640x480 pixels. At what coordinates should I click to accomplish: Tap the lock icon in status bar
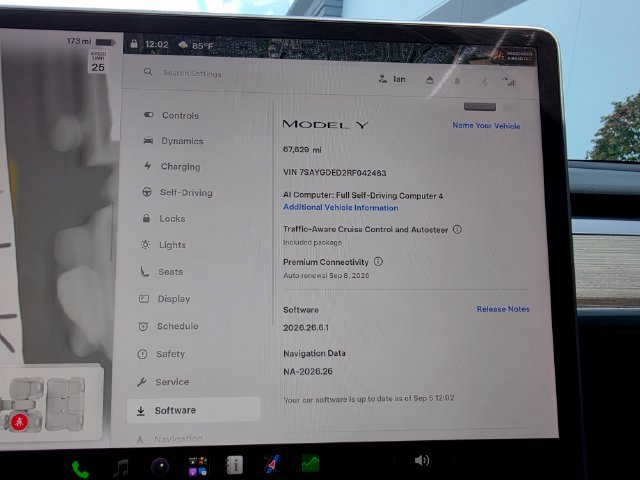point(134,43)
